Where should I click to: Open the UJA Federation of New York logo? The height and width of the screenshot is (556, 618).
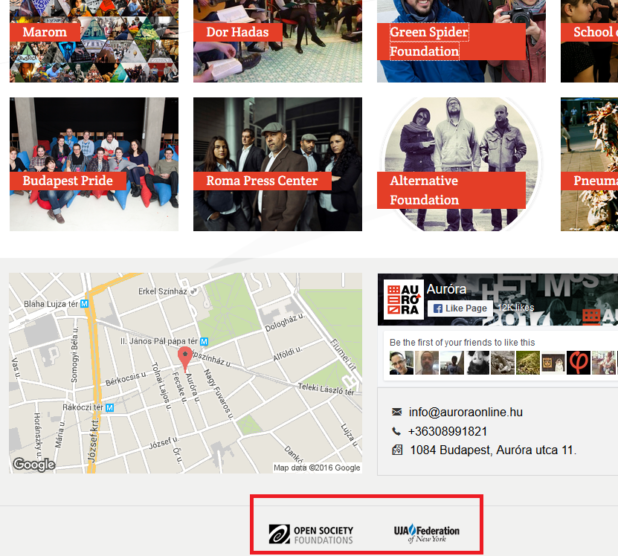point(427,533)
